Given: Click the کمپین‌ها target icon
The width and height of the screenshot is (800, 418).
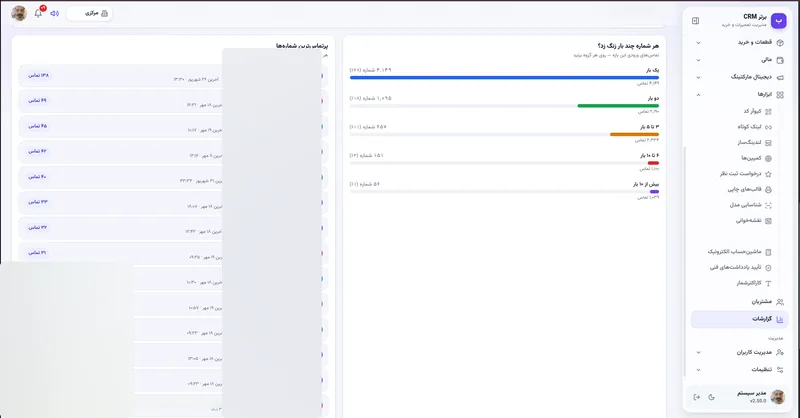Looking at the screenshot, I should point(768,159).
